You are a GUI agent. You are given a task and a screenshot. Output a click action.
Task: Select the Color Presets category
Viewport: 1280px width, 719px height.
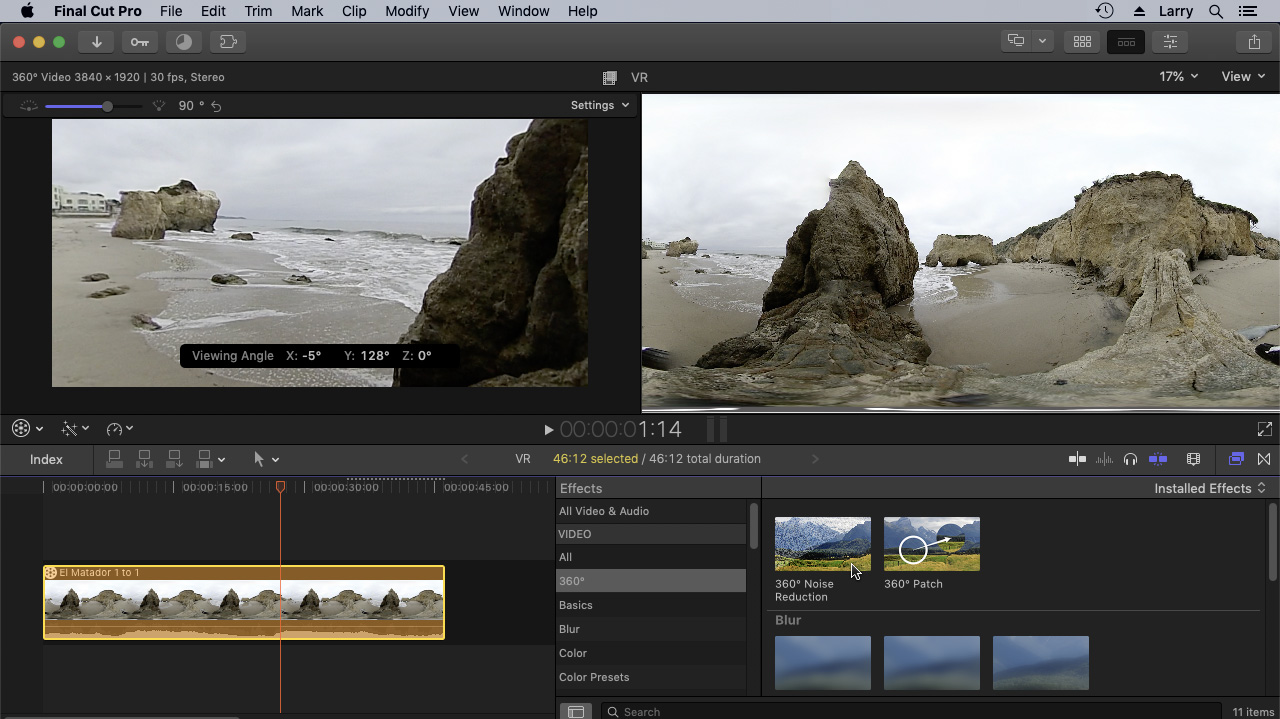[651, 677]
